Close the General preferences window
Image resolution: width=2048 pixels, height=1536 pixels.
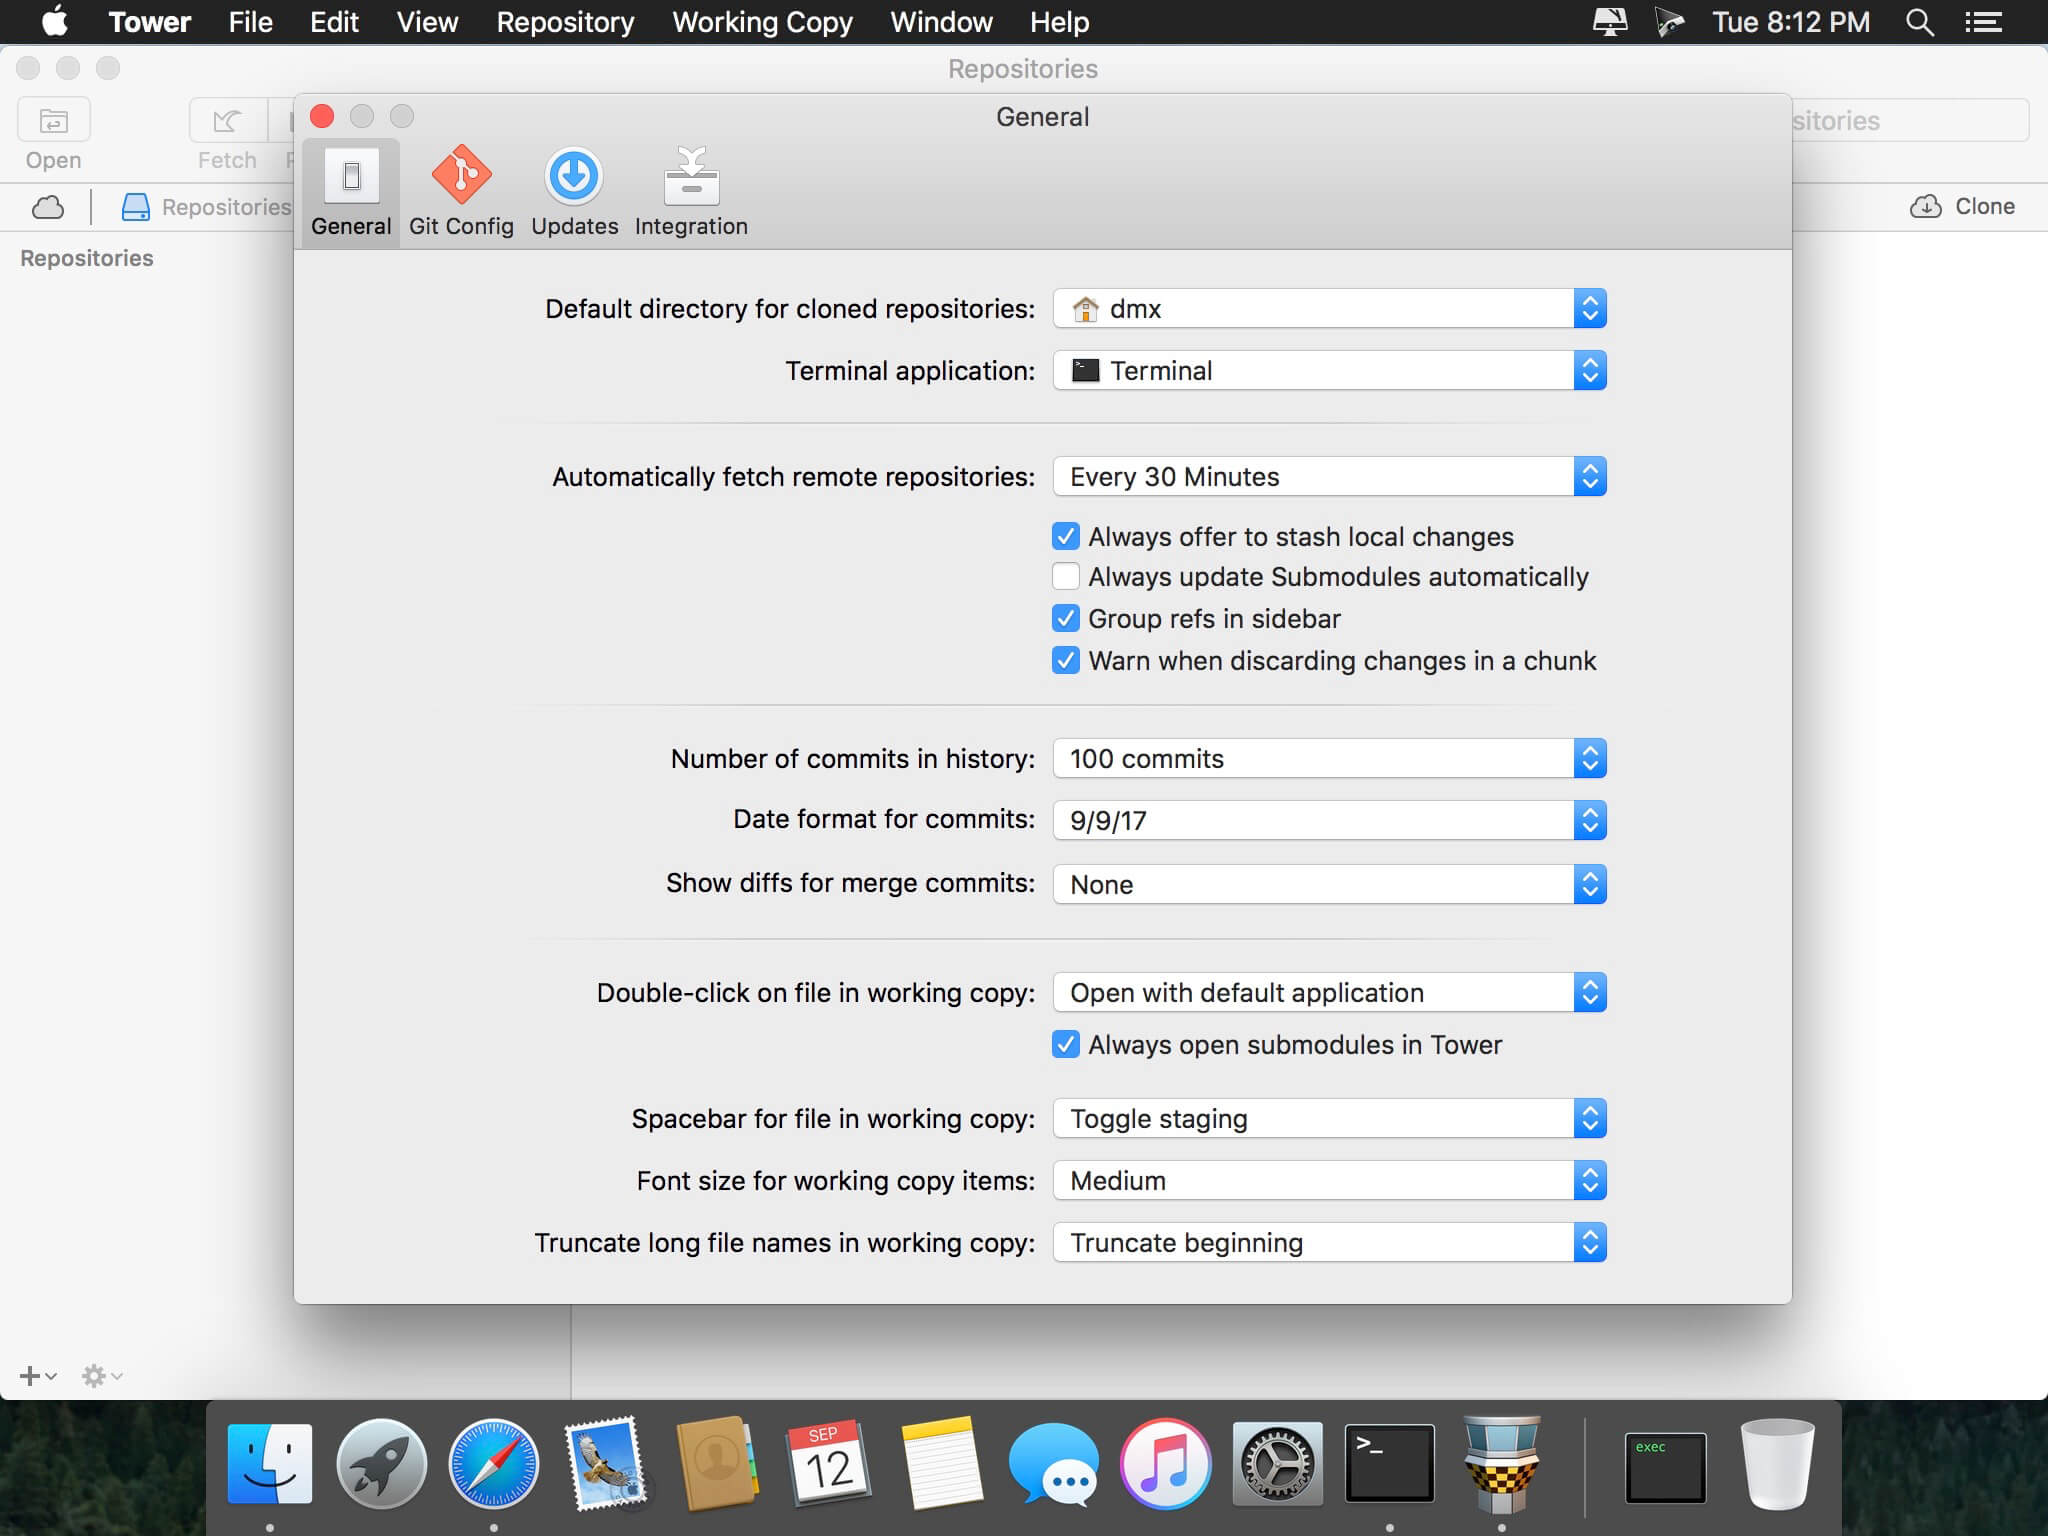click(x=322, y=116)
